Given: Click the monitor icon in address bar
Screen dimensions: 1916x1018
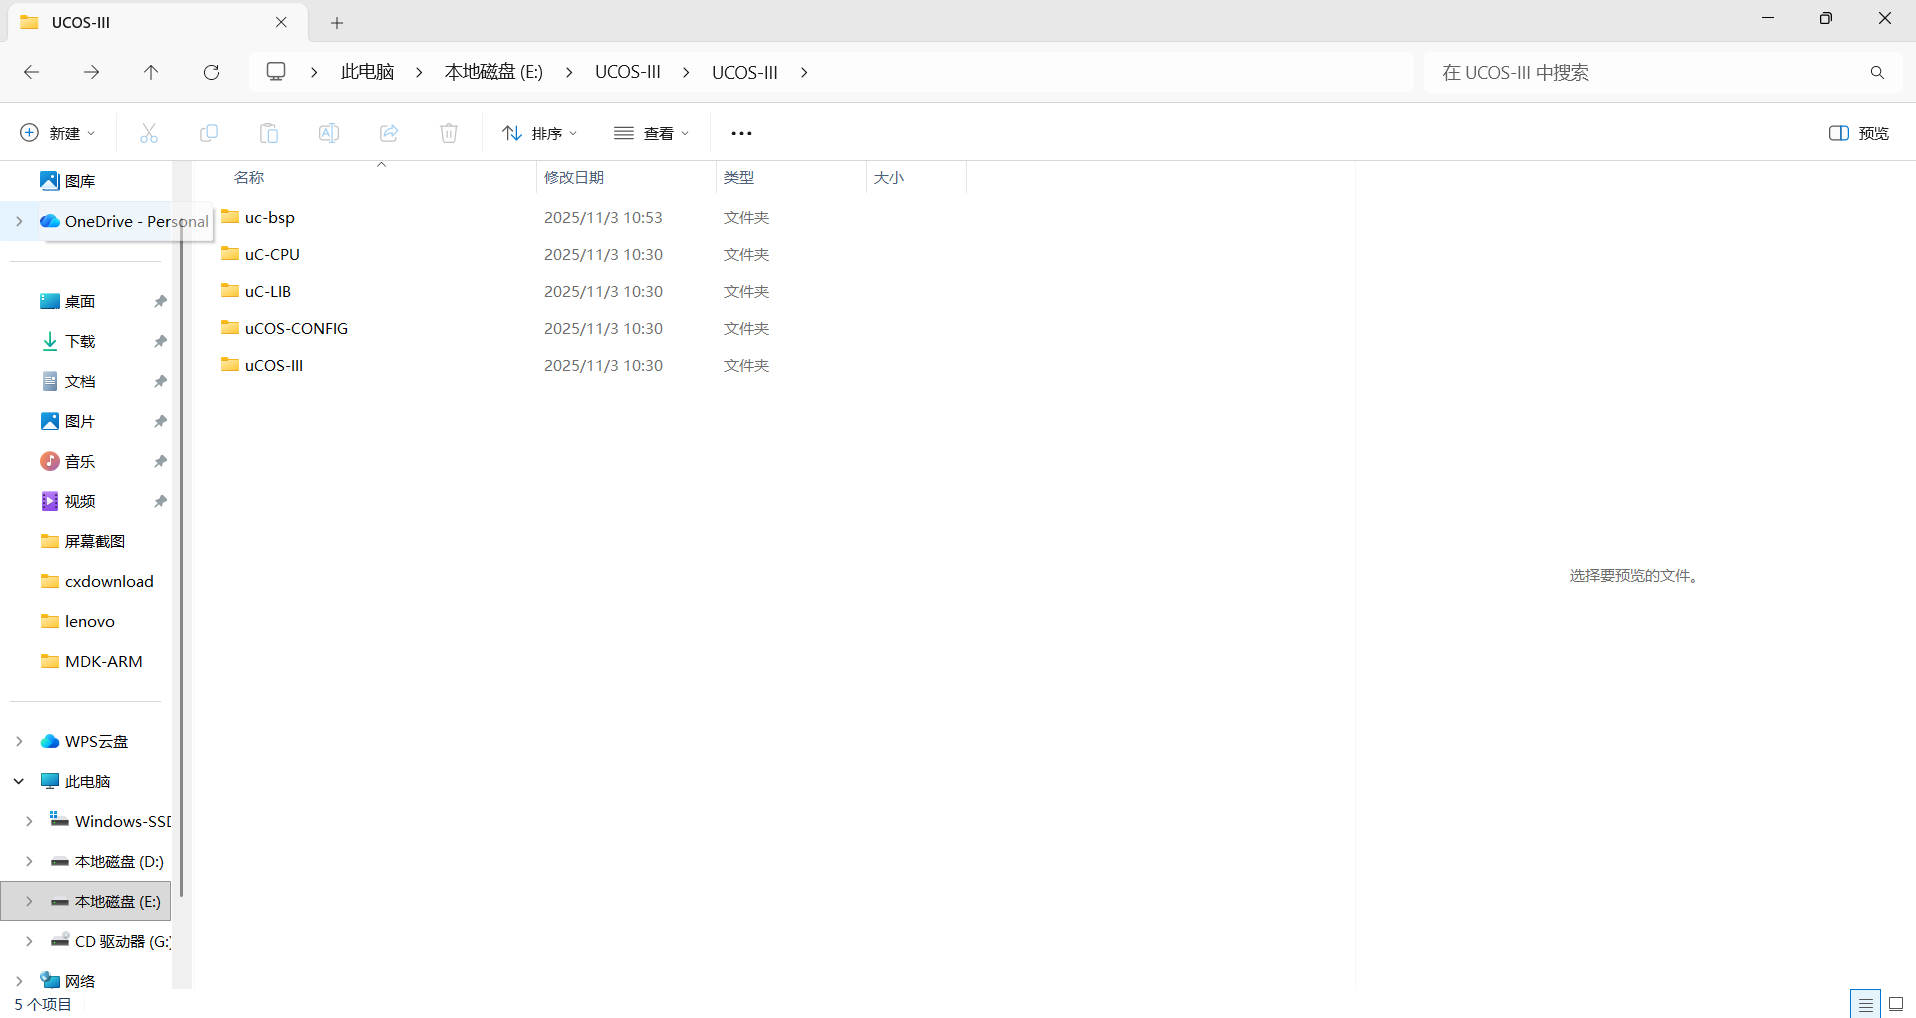Looking at the screenshot, I should (x=276, y=72).
